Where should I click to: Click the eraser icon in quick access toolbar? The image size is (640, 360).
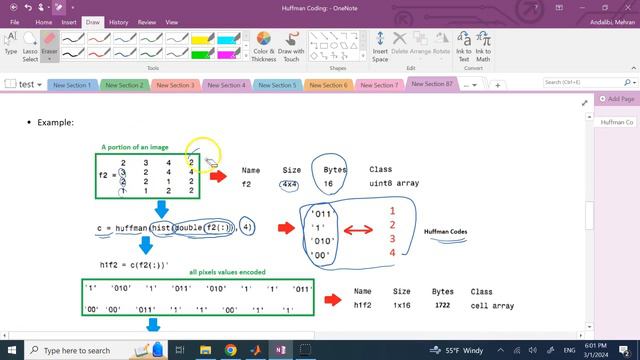59,7
